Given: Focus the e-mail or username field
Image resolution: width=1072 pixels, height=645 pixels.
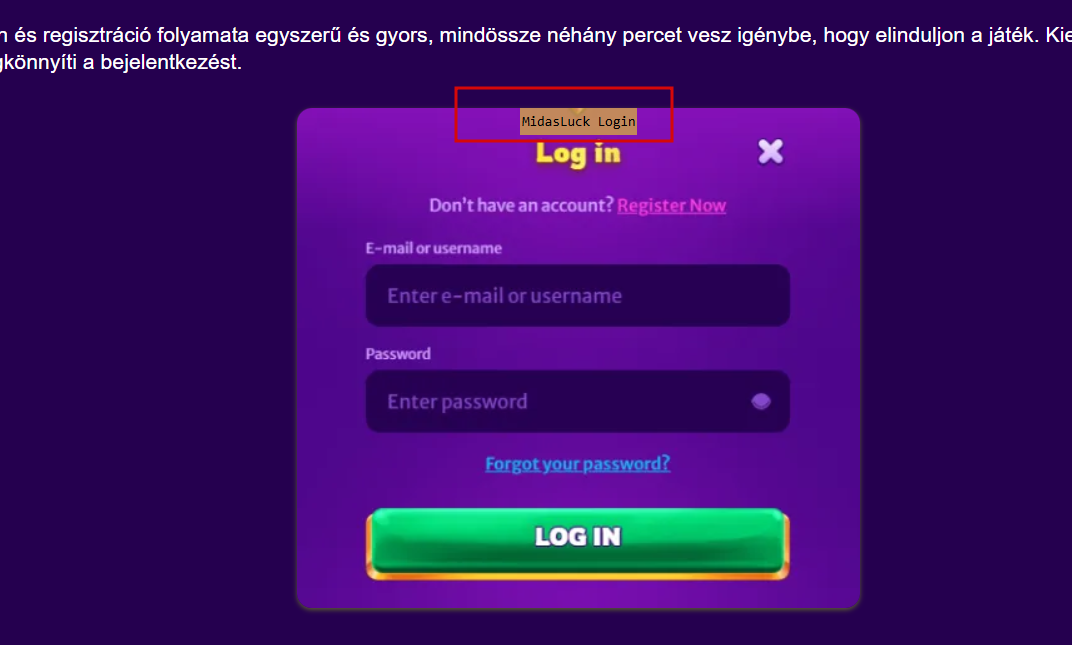Looking at the screenshot, I should pyautogui.click(x=578, y=295).
